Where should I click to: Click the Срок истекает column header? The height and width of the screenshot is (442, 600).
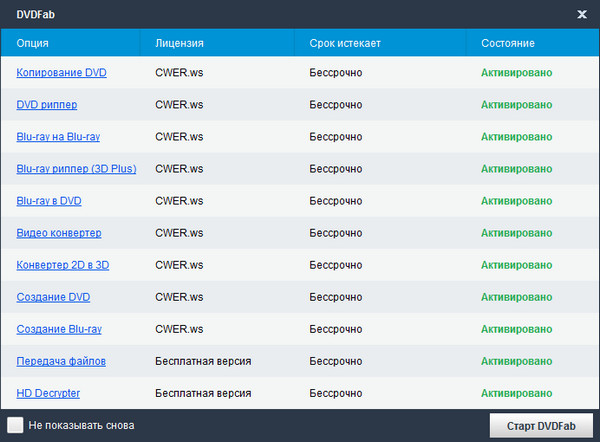tap(345, 44)
